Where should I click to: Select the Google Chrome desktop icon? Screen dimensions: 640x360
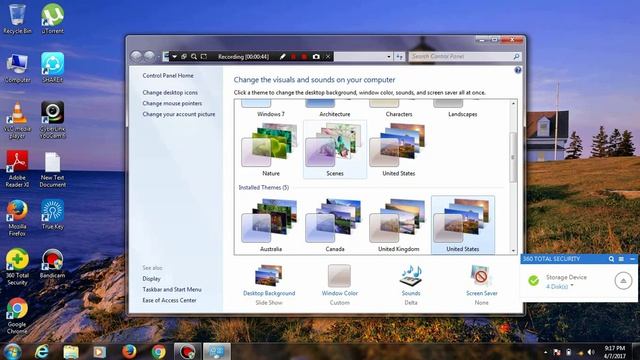tap(17, 316)
